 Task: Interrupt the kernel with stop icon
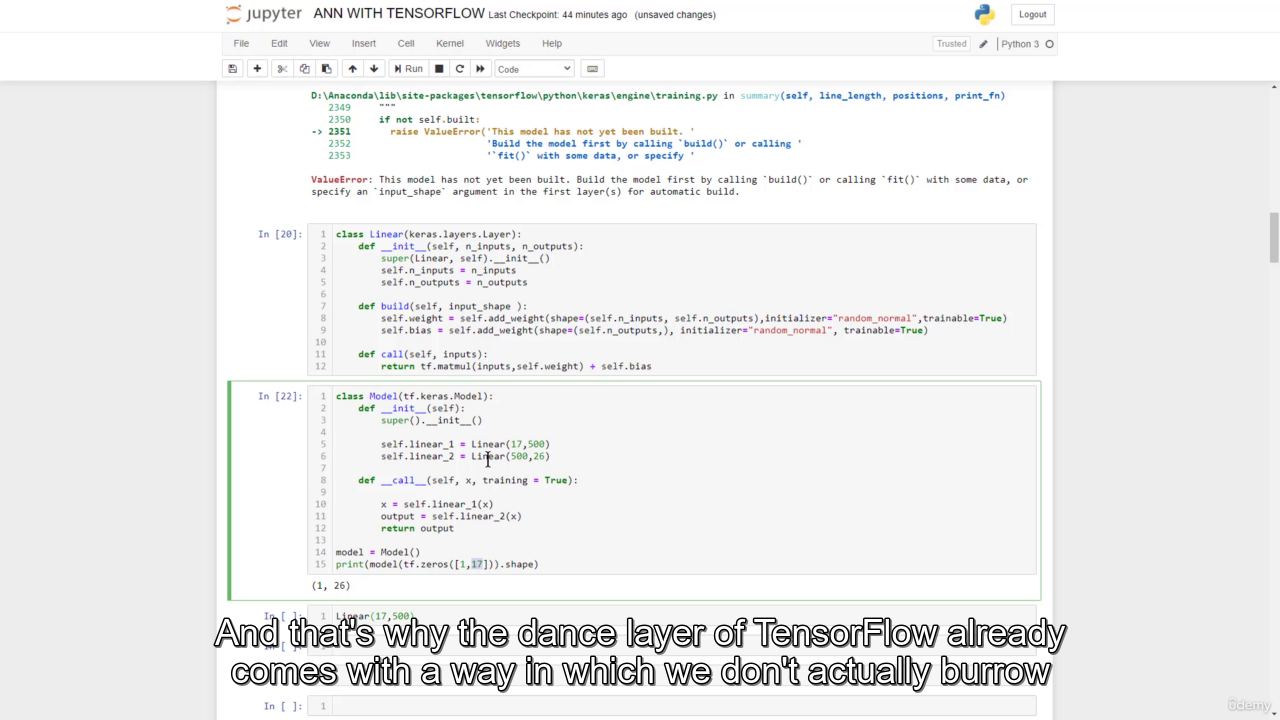[438, 69]
